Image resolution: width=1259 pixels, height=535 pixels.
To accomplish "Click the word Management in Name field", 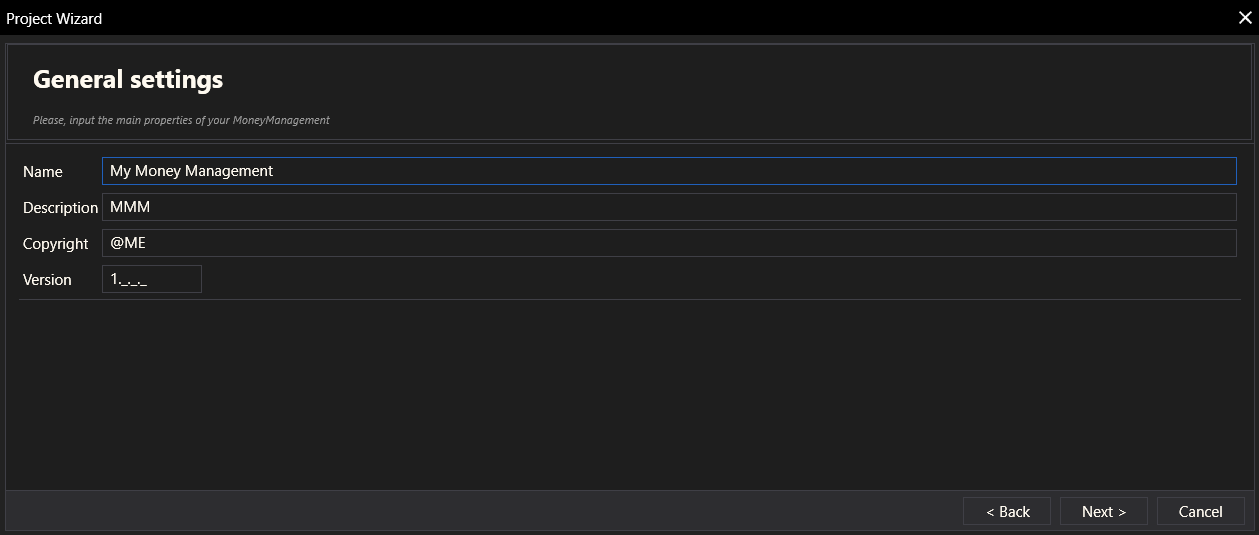I will 229,171.
